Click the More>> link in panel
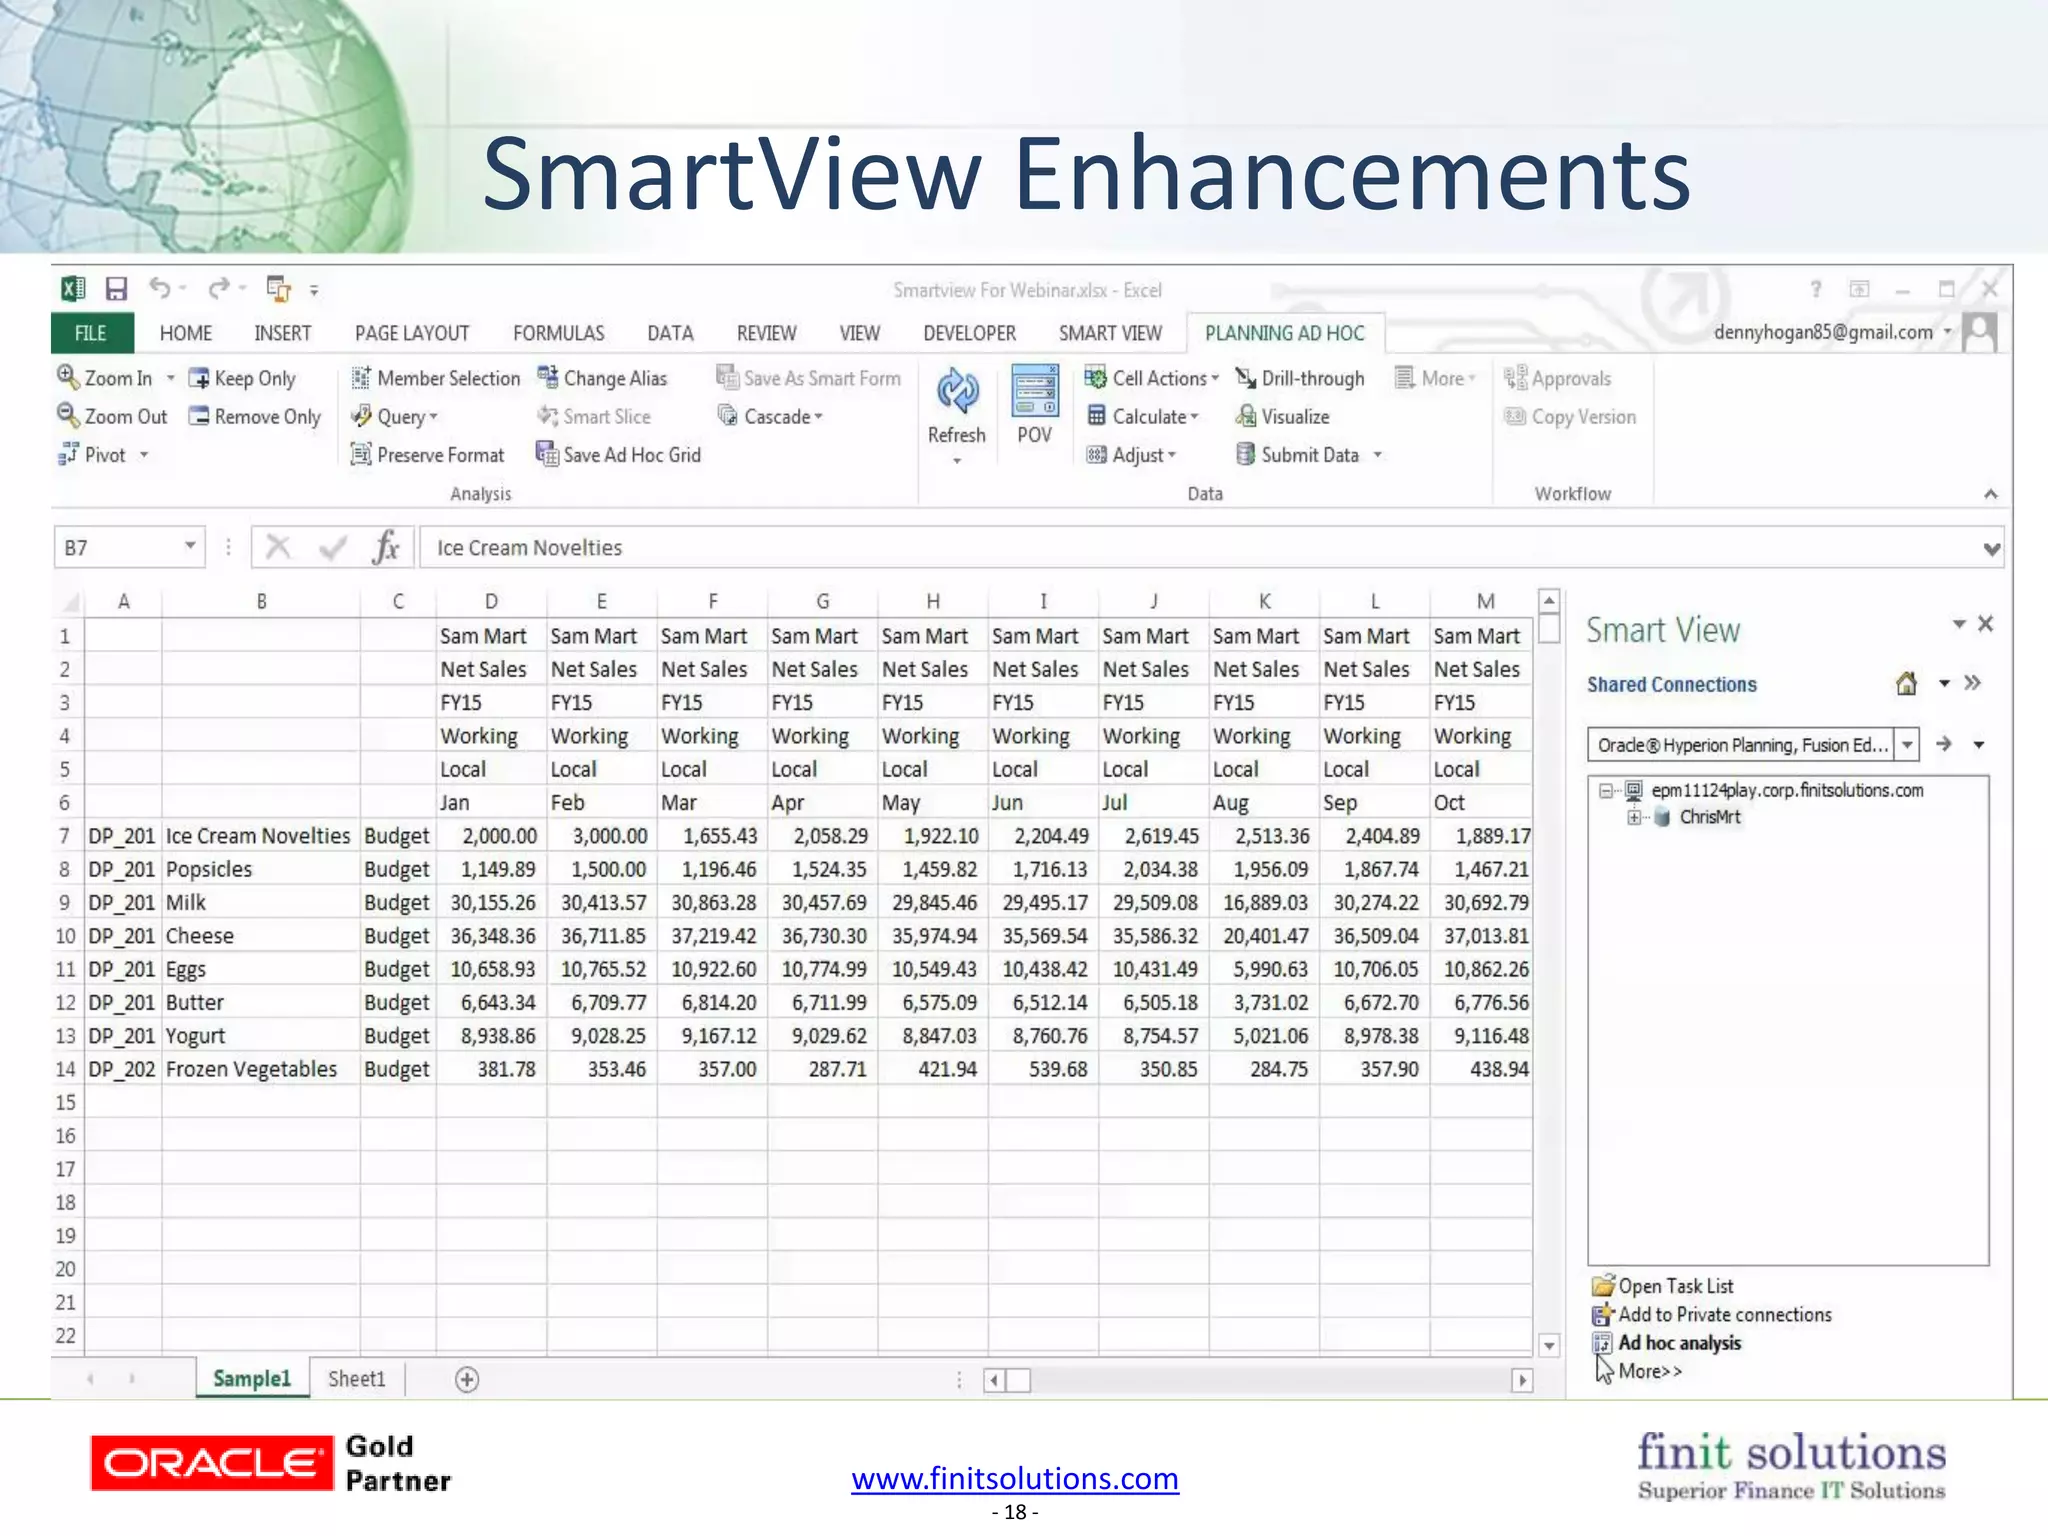 (x=1650, y=1371)
